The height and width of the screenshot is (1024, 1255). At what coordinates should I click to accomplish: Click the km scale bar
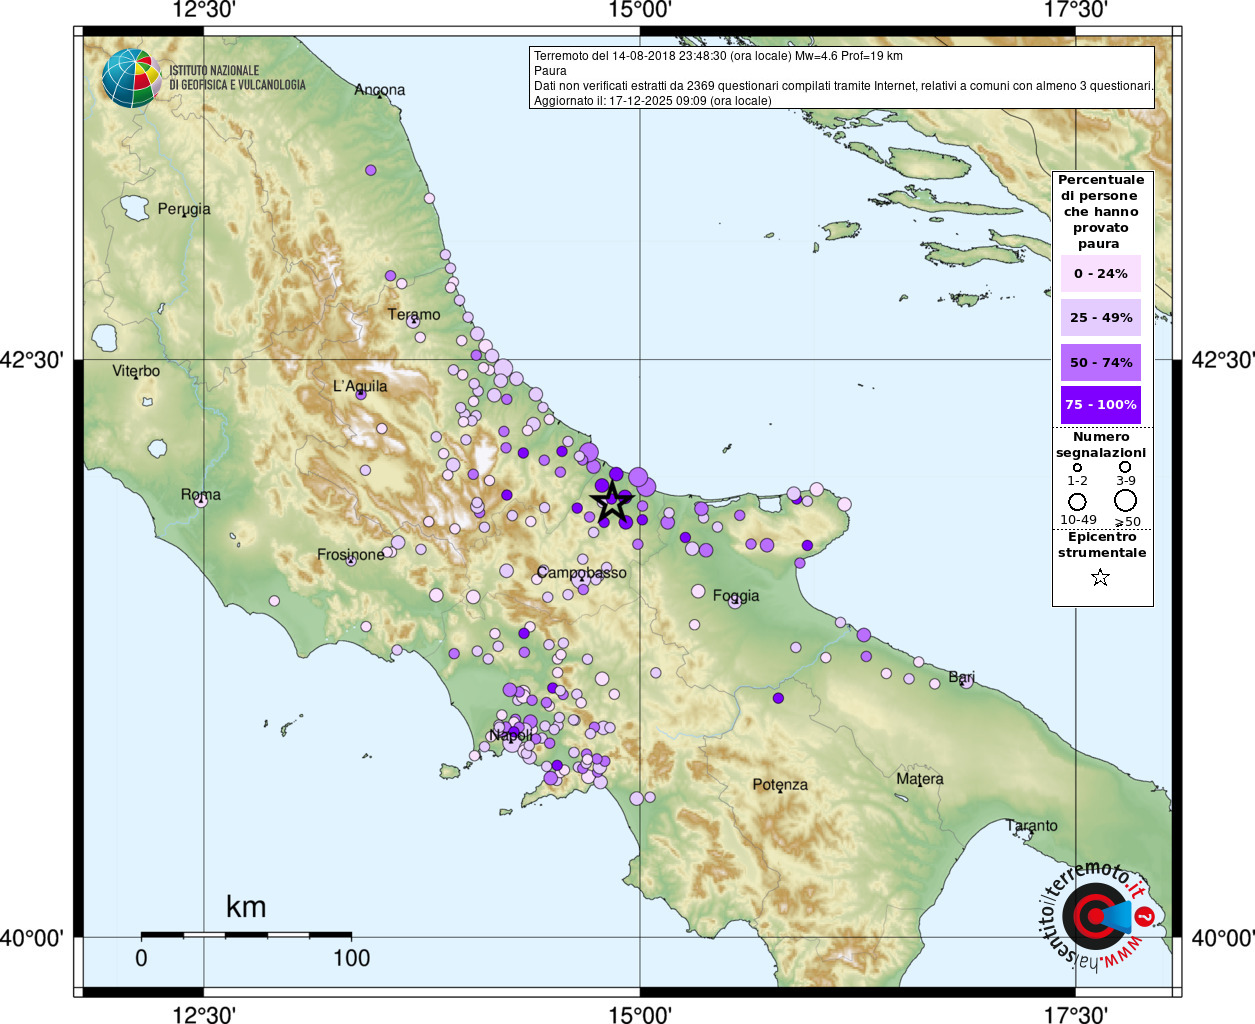246,935
